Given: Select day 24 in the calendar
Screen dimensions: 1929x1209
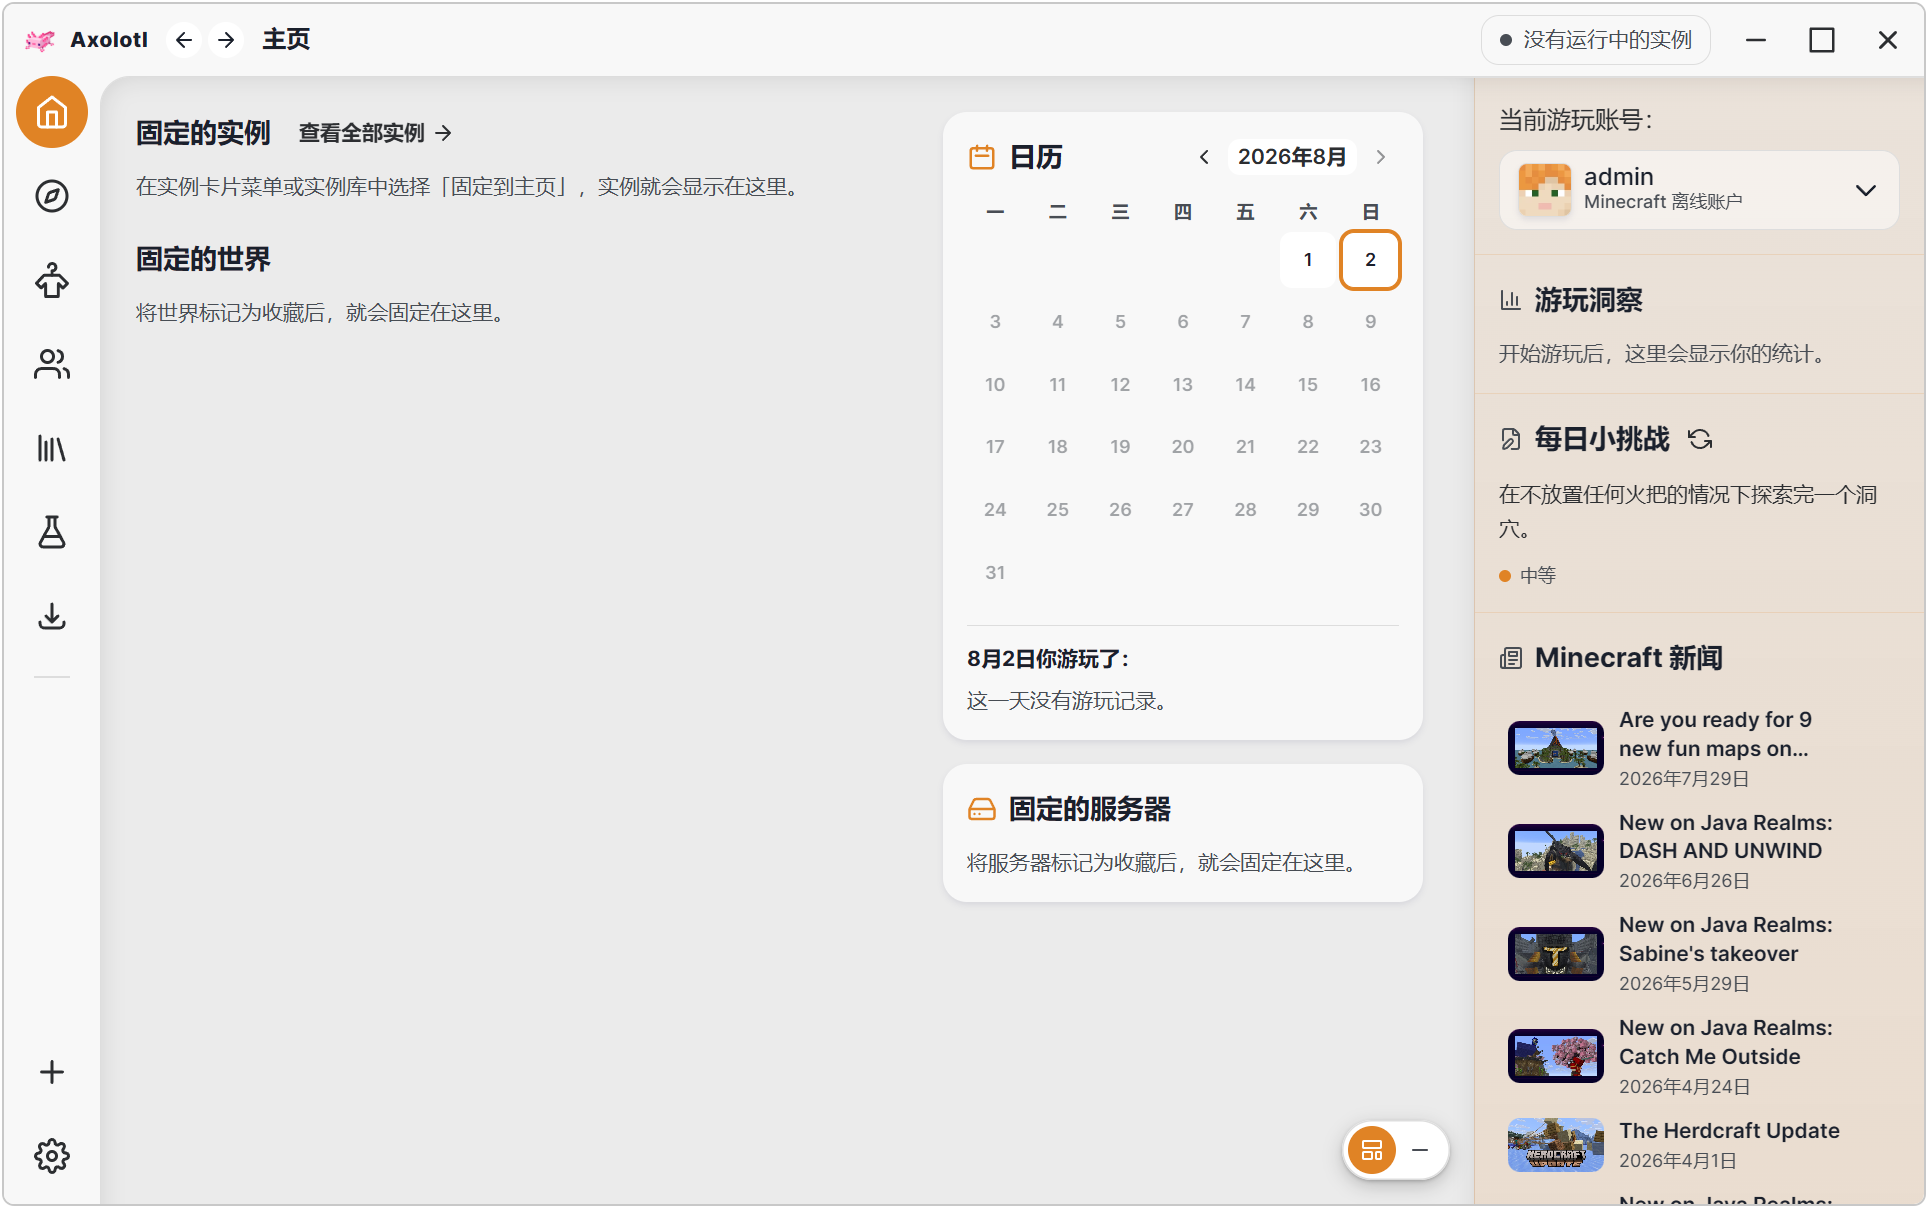Looking at the screenshot, I should click(995, 510).
